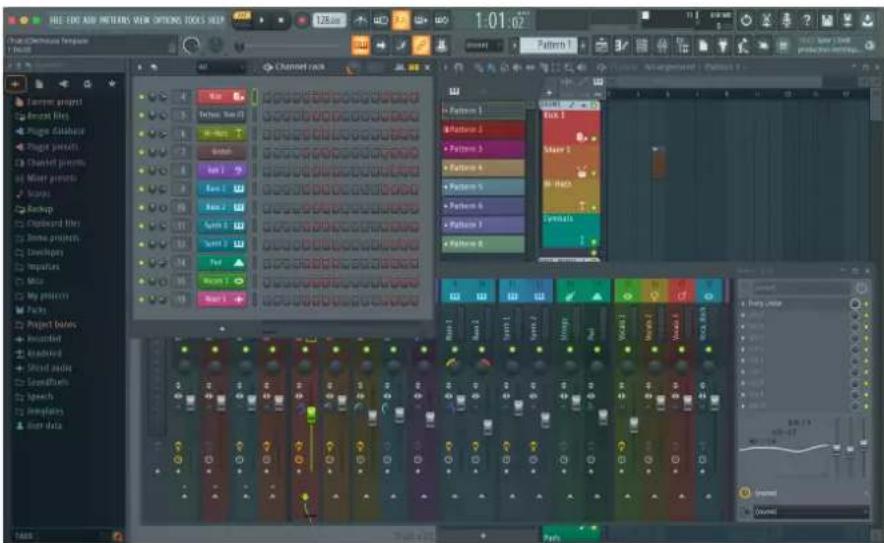Click the question mark help icon
Image resolution: width=884 pixels, height=543 pixels.
click(x=807, y=21)
